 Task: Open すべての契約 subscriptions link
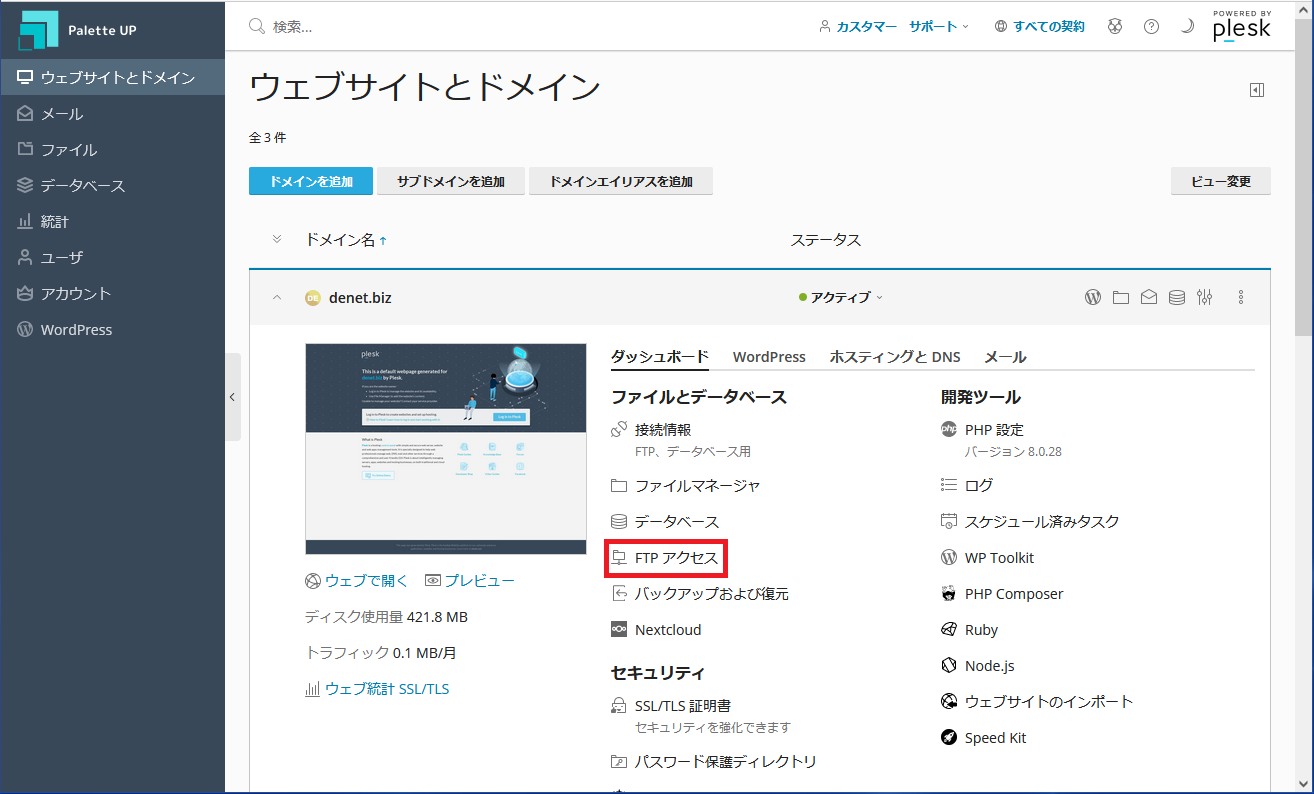point(1040,27)
